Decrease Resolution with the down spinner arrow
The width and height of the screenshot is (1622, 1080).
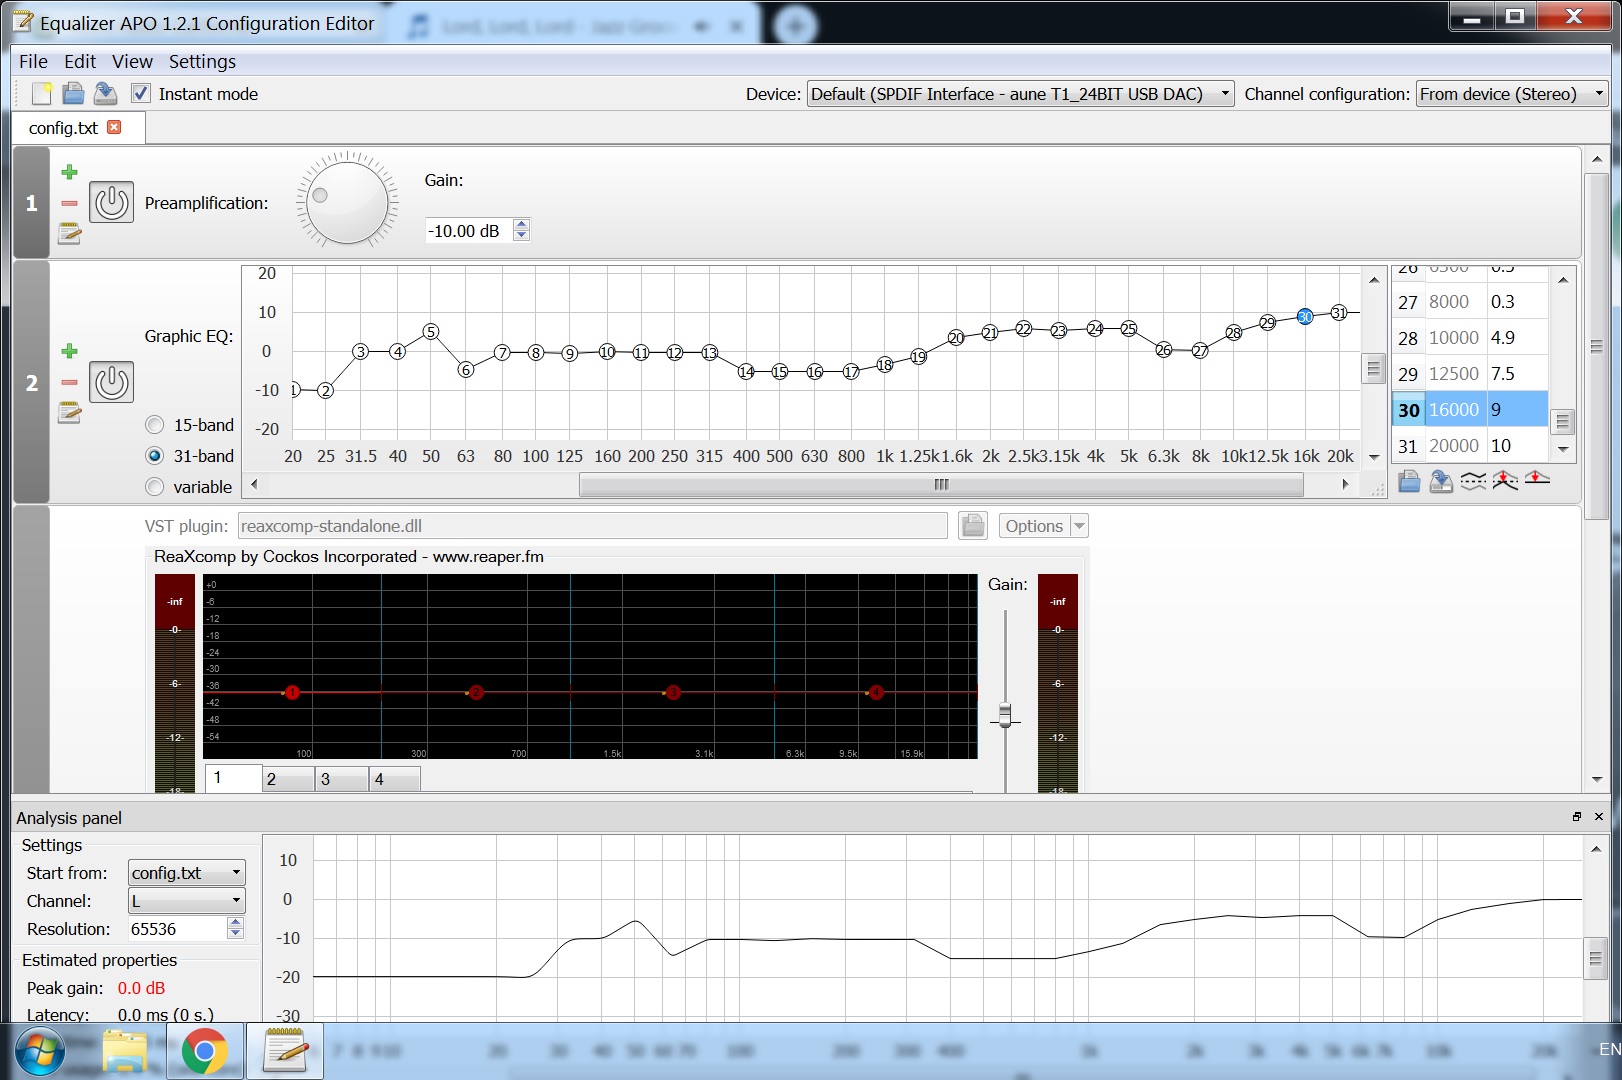[235, 934]
